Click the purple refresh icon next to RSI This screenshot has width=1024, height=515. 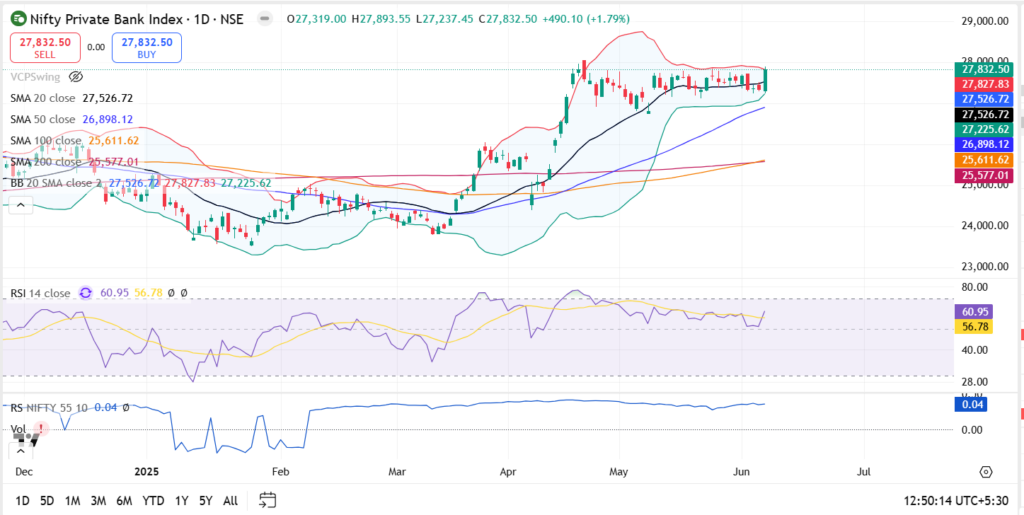click(x=86, y=293)
